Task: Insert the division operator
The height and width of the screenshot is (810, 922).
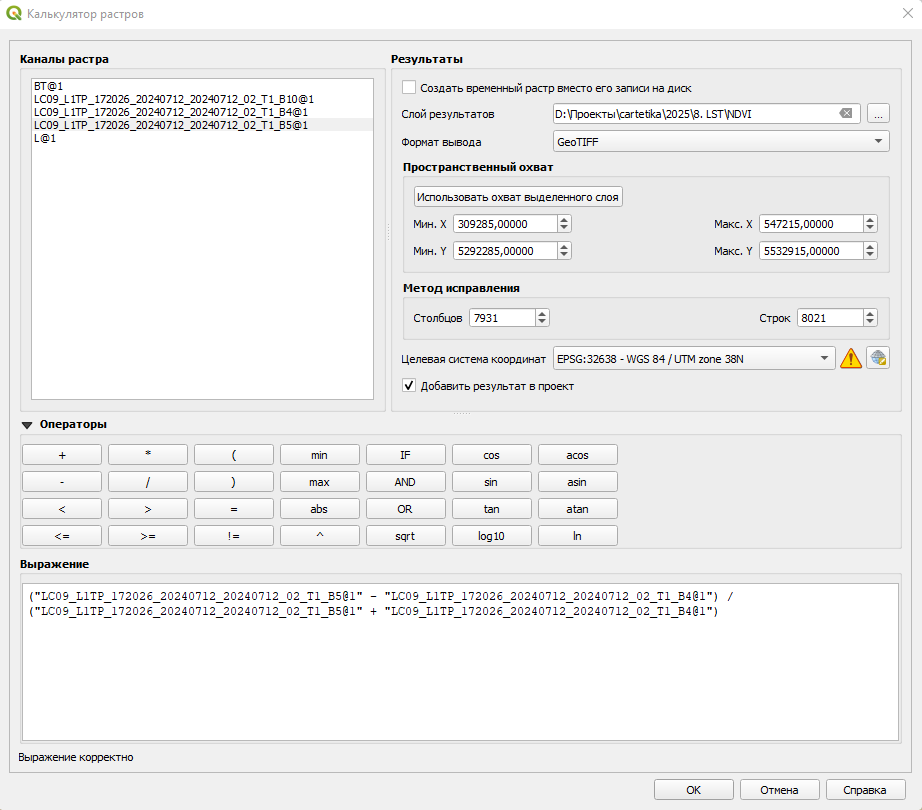Action: point(148,482)
